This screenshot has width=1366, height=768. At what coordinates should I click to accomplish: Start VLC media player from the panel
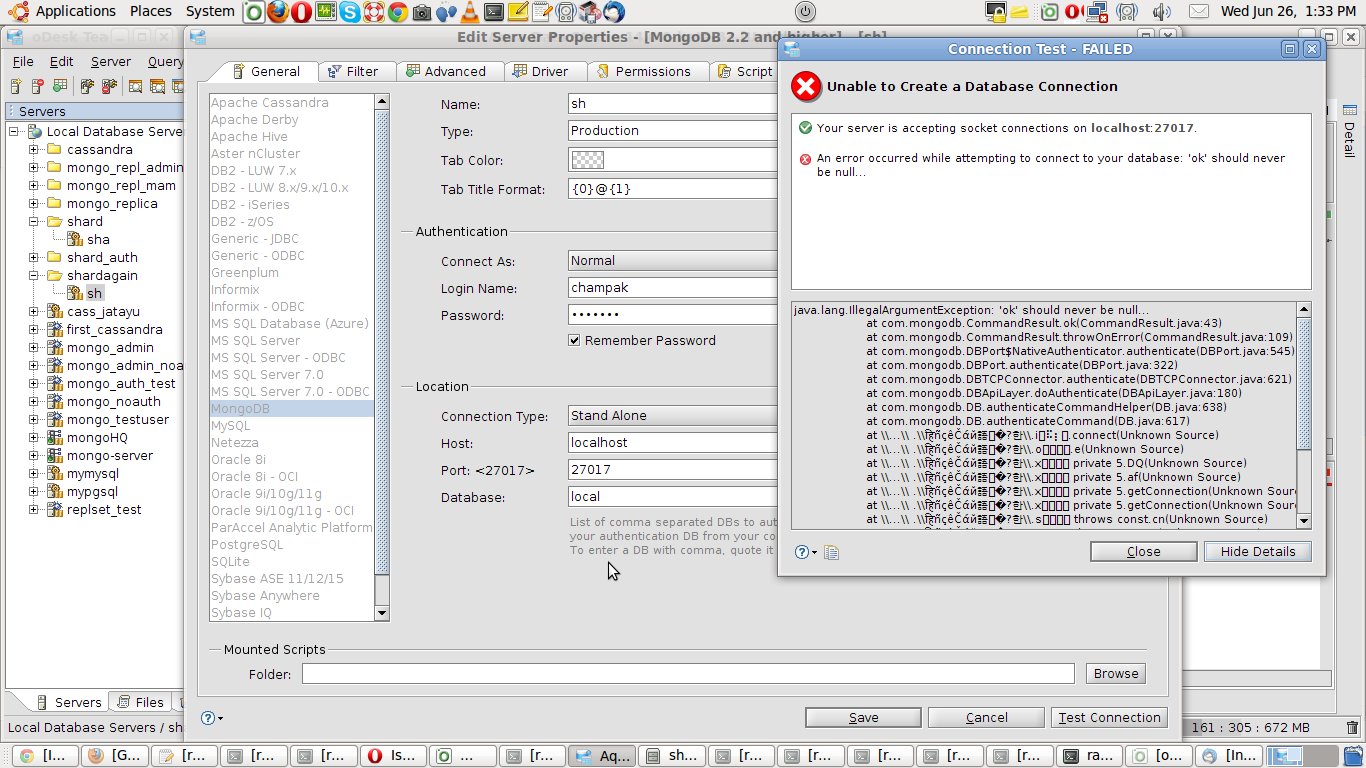(469, 12)
